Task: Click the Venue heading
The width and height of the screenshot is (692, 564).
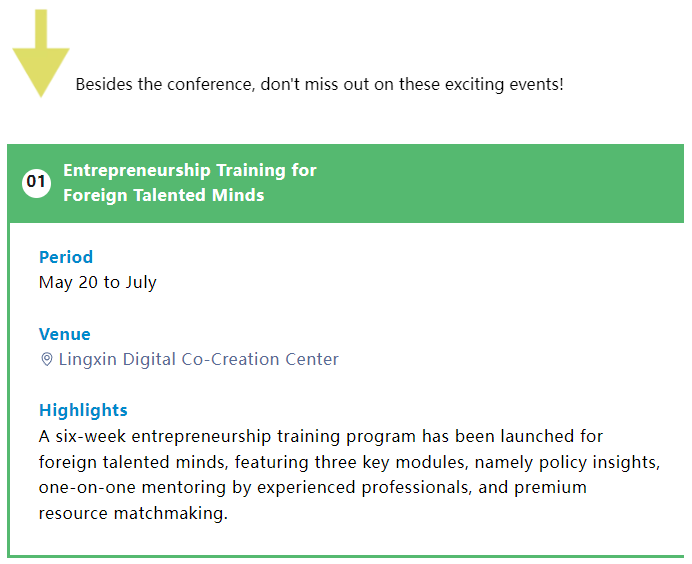Action: [x=64, y=335]
